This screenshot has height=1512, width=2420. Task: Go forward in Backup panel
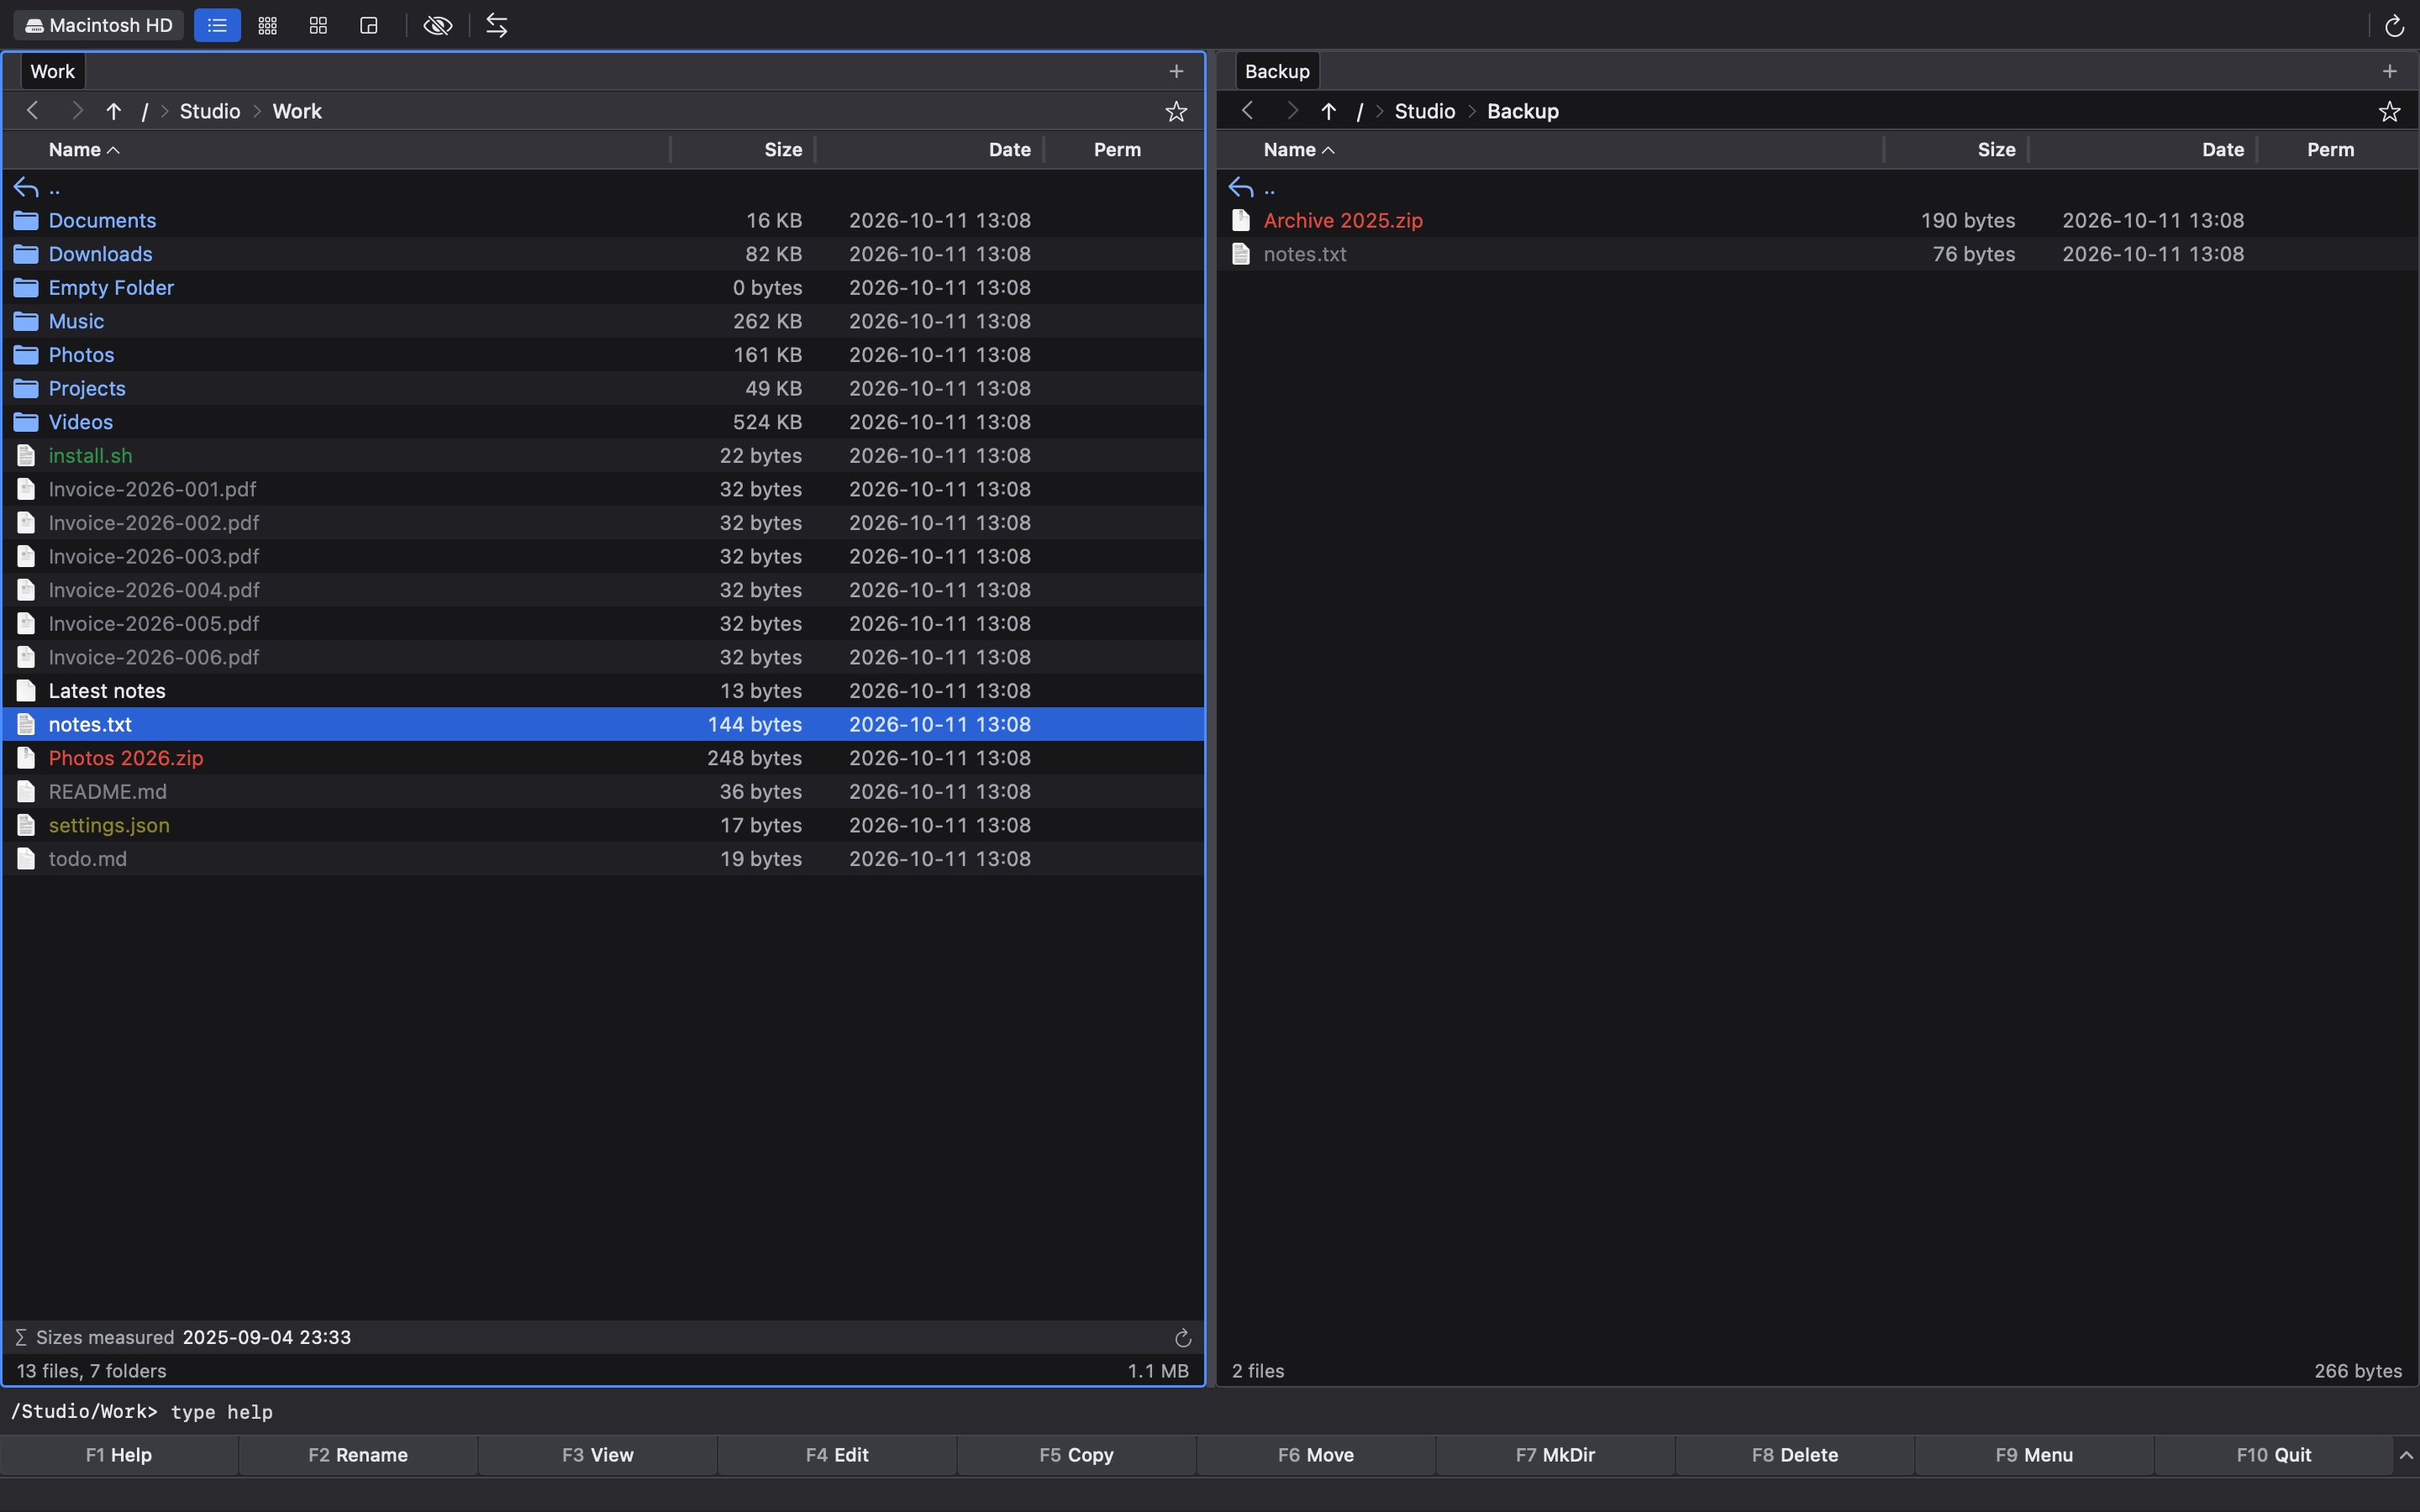pyautogui.click(x=1292, y=111)
